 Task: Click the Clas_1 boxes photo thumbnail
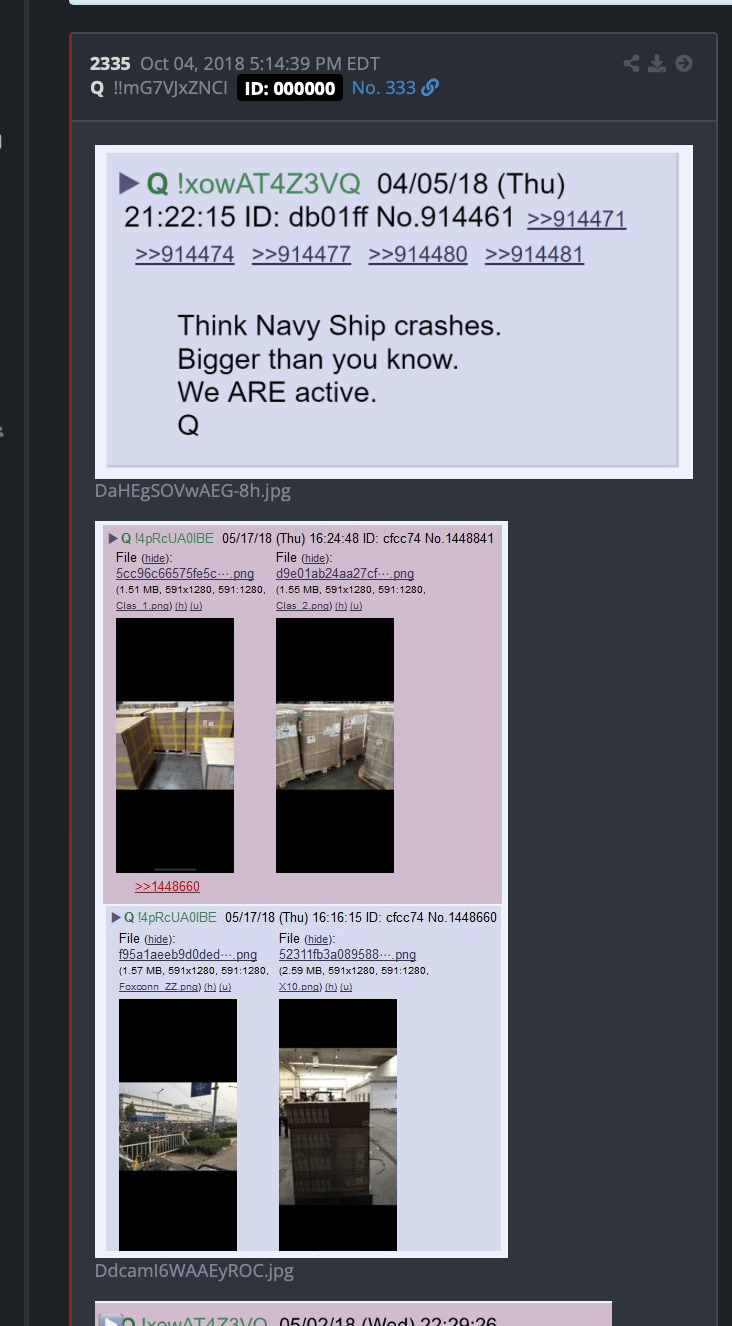tap(175, 745)
